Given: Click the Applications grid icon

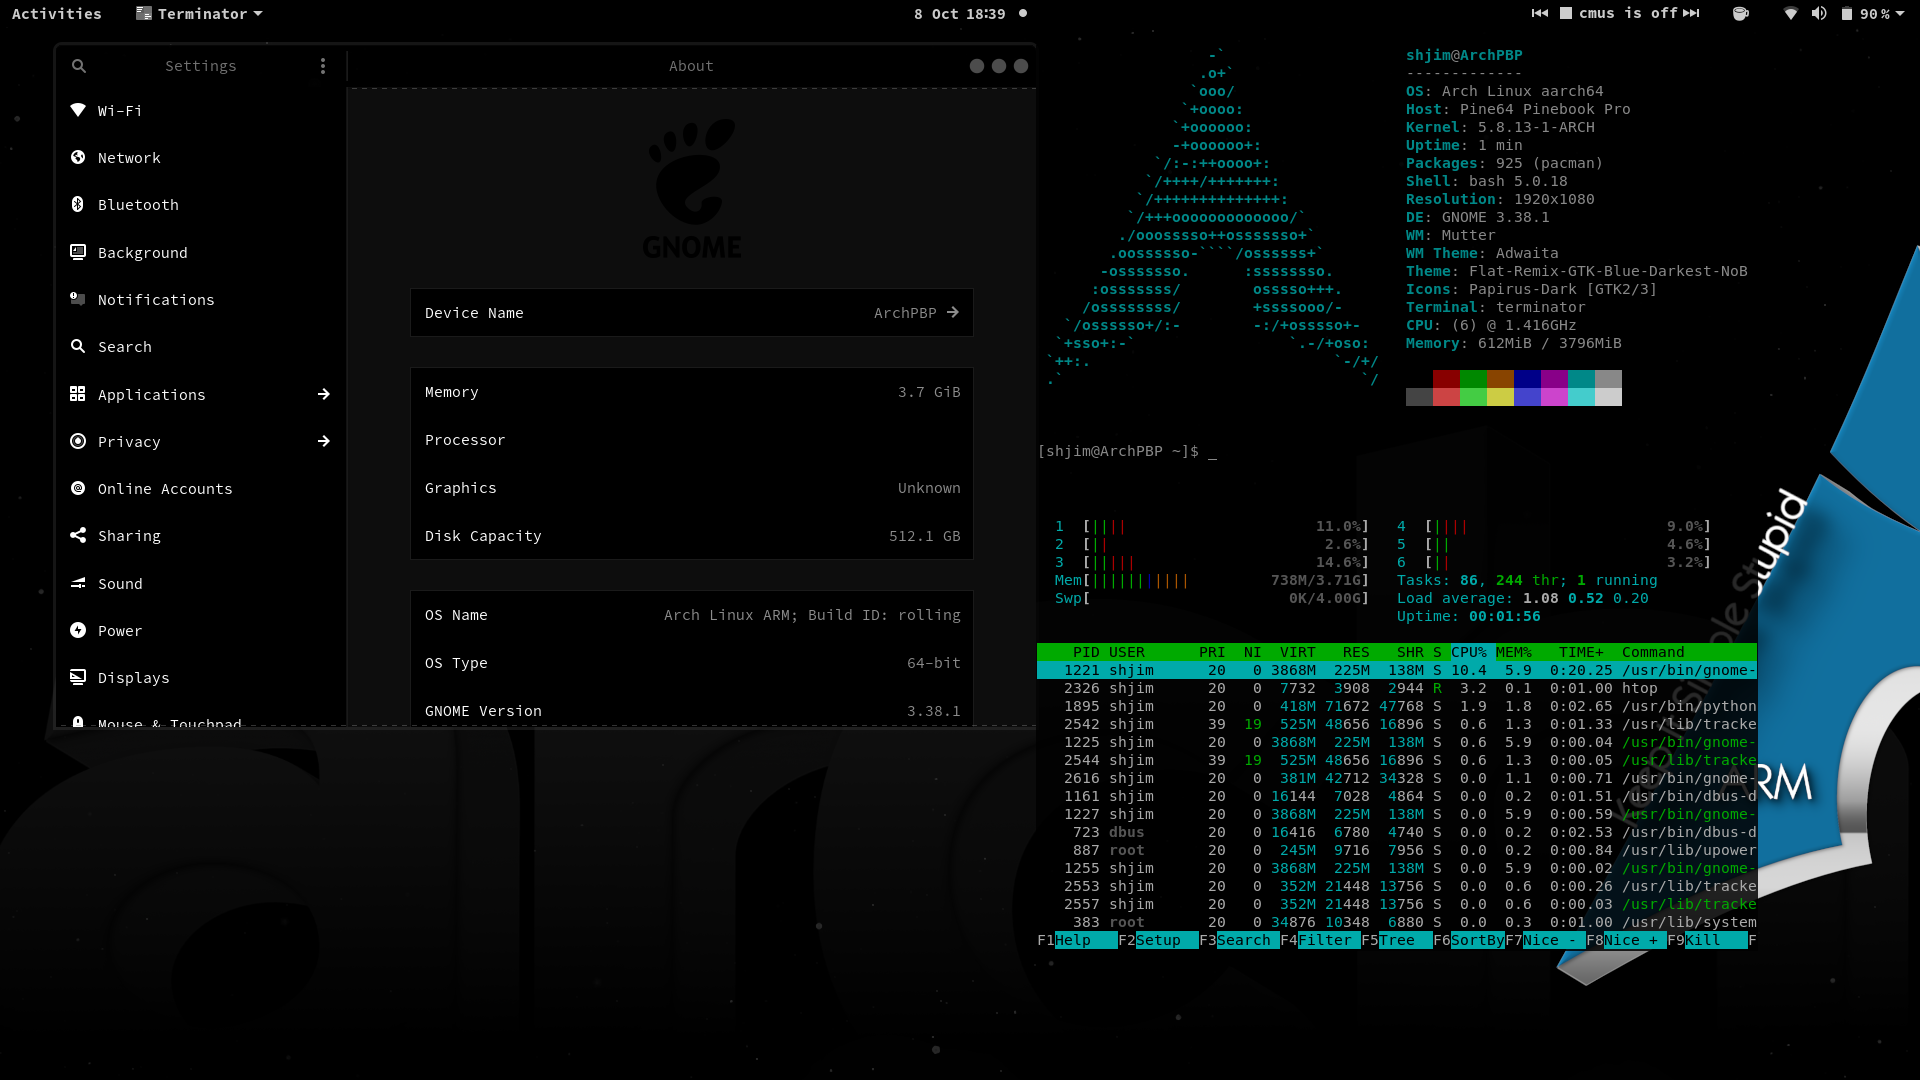Looking at the screenshot, I should click(x=78, y=394).
